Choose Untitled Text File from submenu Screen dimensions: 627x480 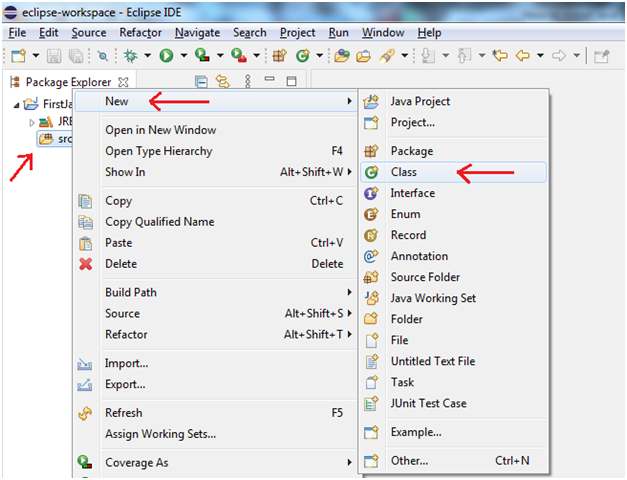pos(453,361)
